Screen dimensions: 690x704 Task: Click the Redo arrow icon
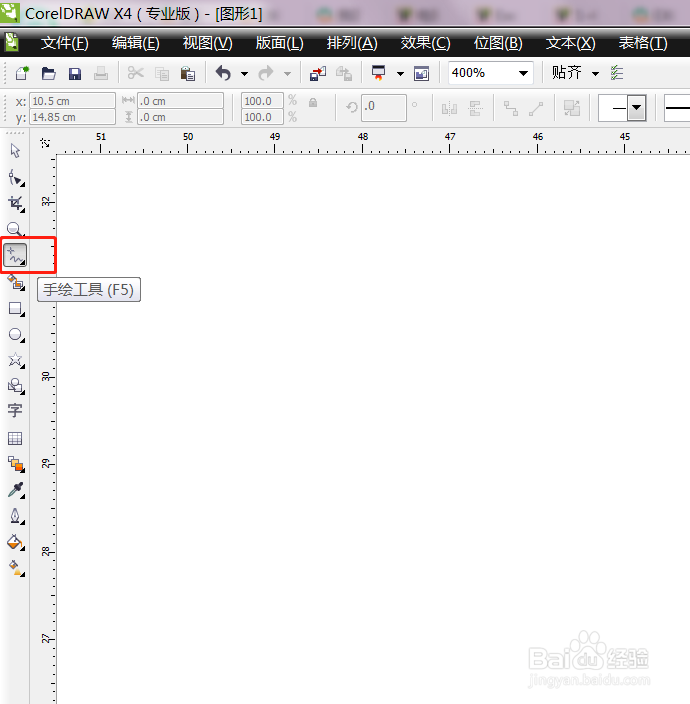pyautogui.click(x=266, y=73)
